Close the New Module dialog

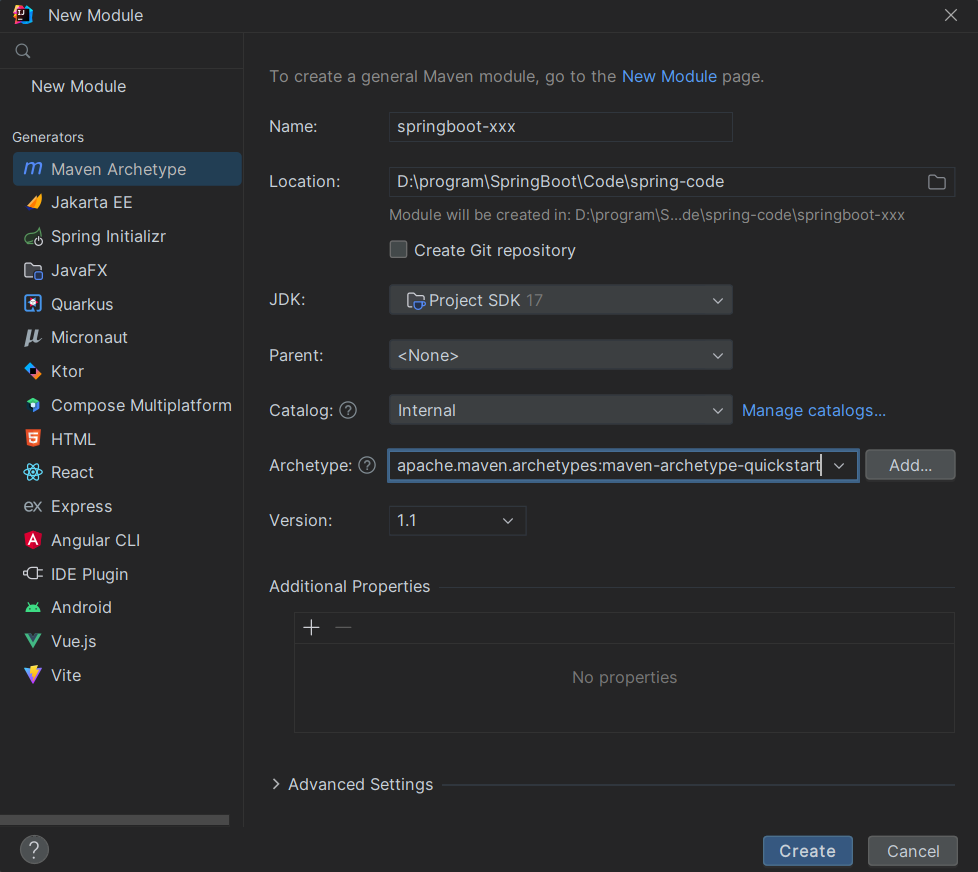coord(951,15)
